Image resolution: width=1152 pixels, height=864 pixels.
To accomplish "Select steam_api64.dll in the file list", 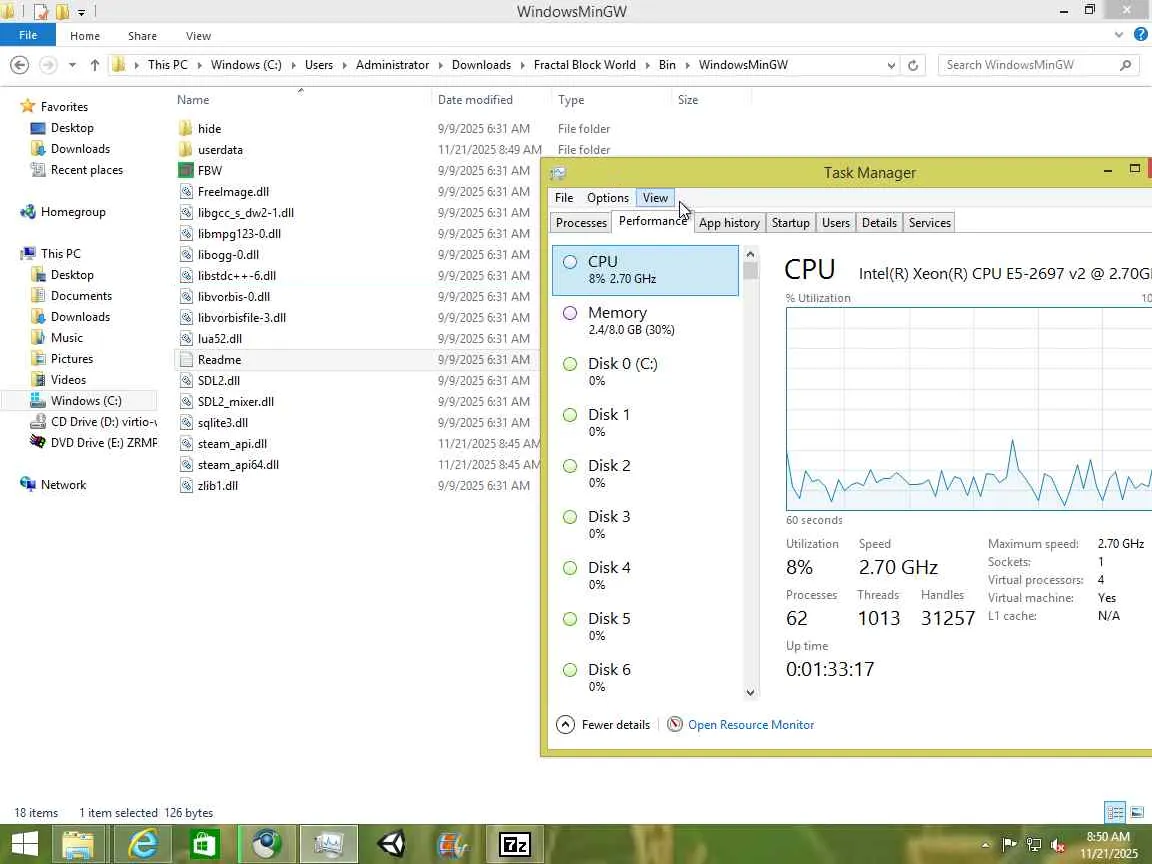I will click(238, 465).
